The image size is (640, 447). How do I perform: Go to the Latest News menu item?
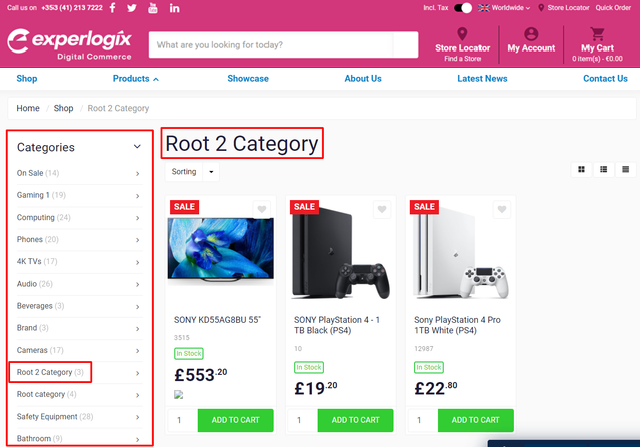click(482, 79)
